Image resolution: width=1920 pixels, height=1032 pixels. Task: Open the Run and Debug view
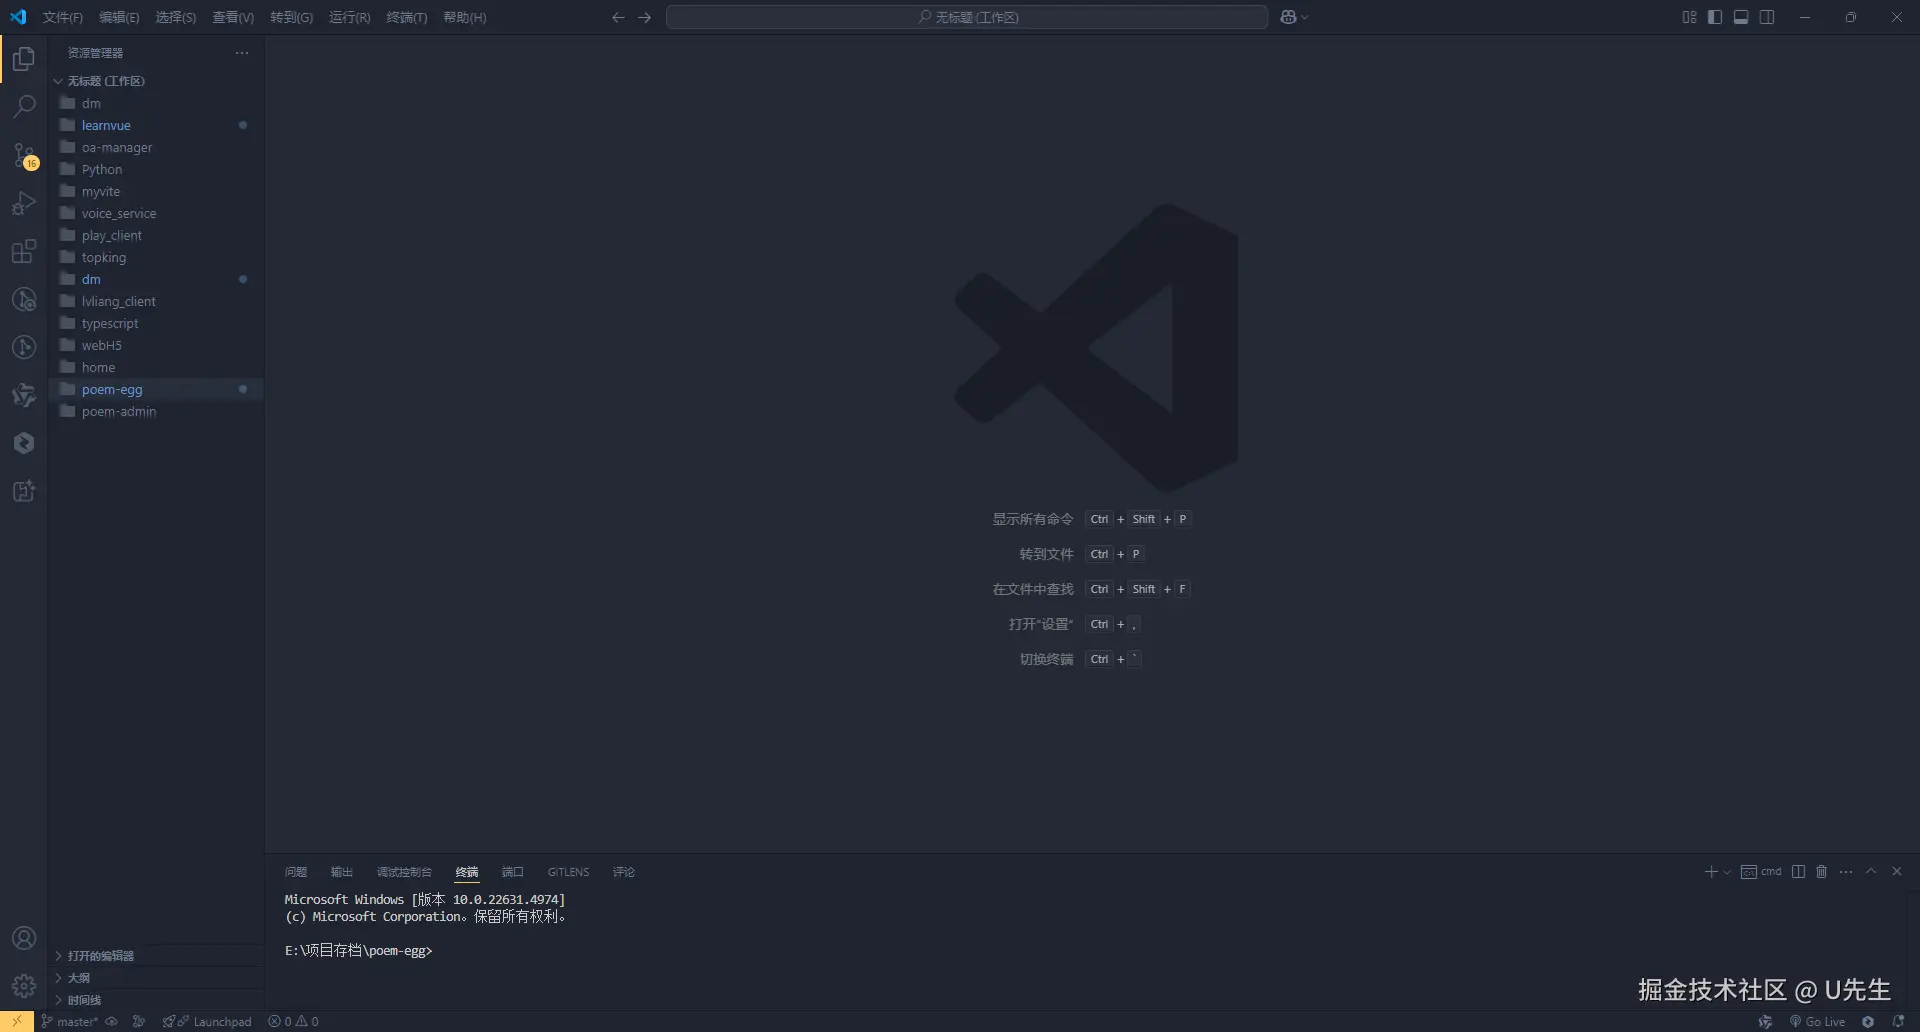(24, 203)
